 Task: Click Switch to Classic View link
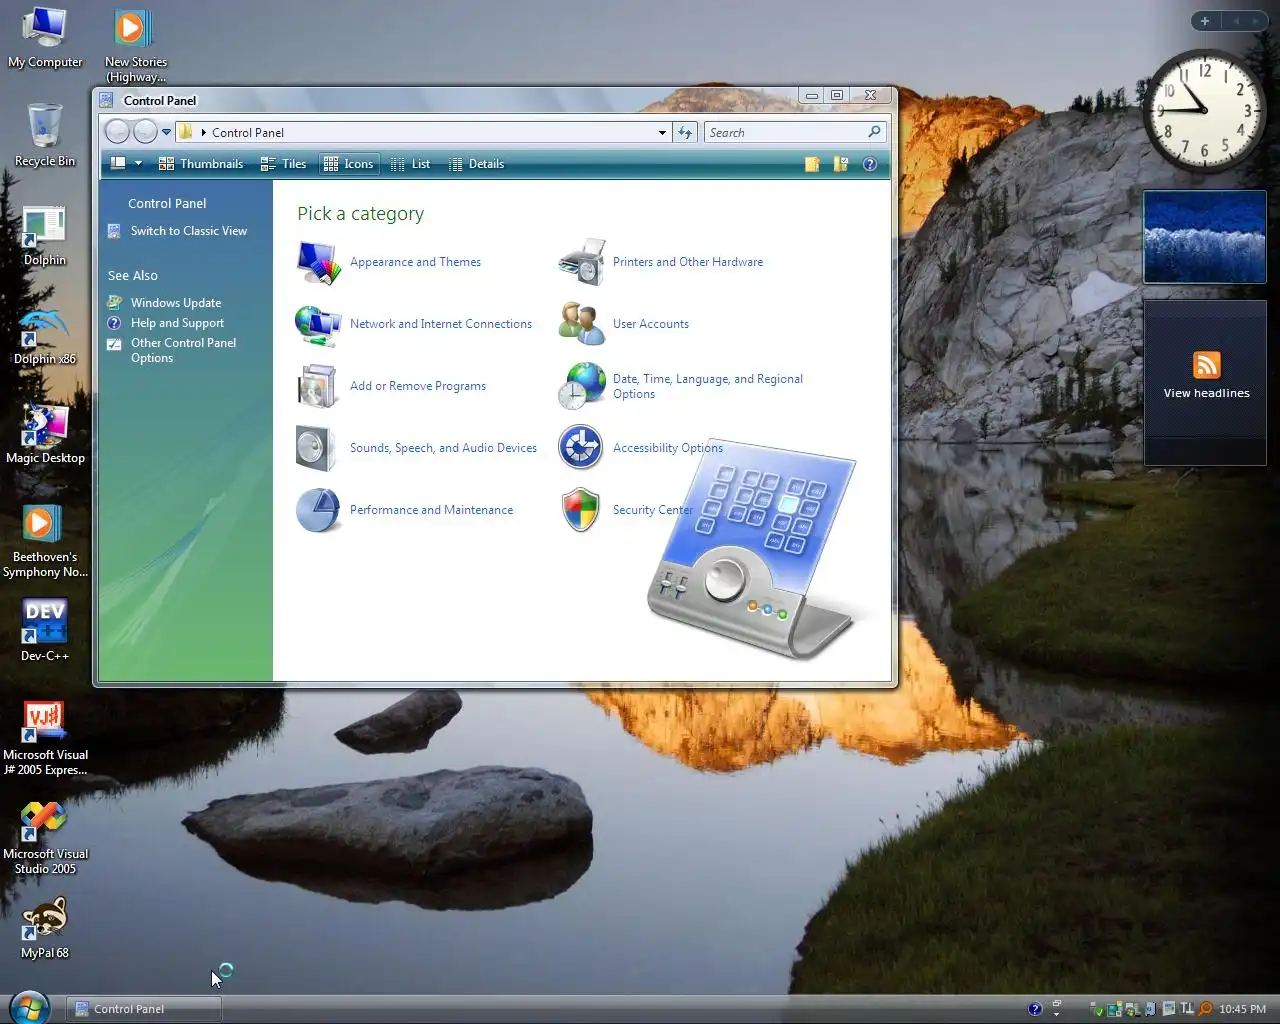click(x=189, y=231)
